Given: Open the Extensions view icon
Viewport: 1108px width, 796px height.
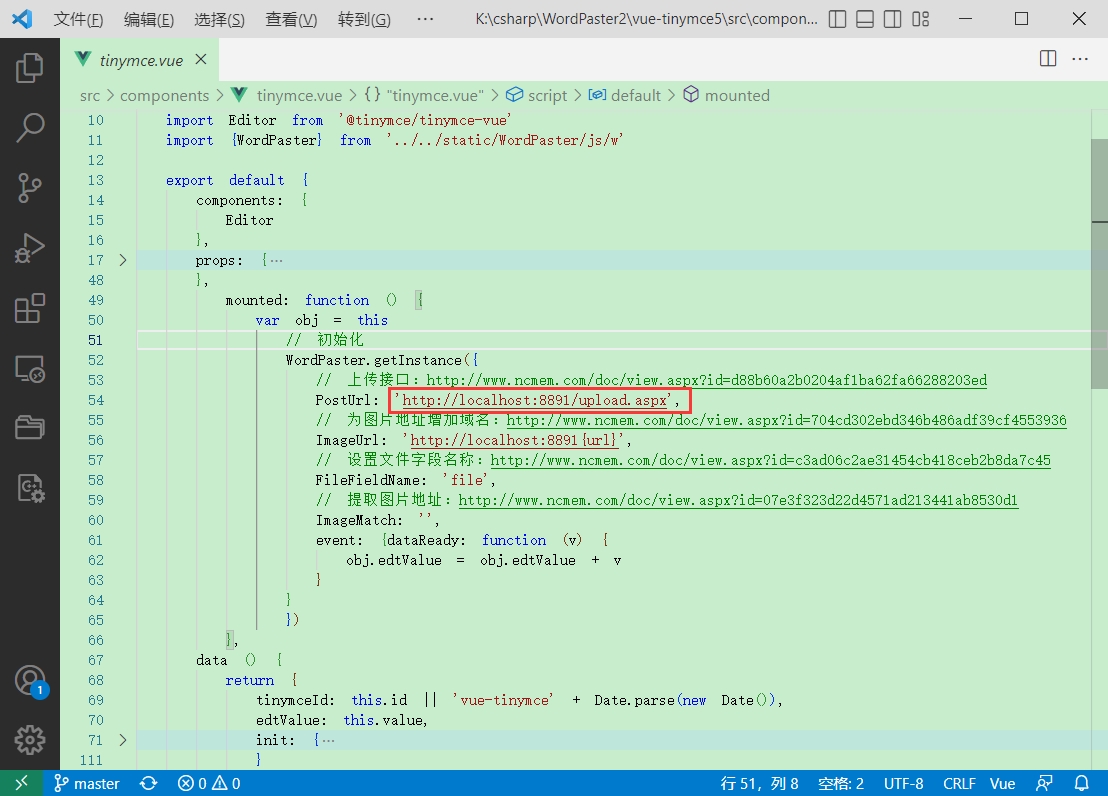Looking at the screenshot, I should pyautogui.click(x=30, y=309).
